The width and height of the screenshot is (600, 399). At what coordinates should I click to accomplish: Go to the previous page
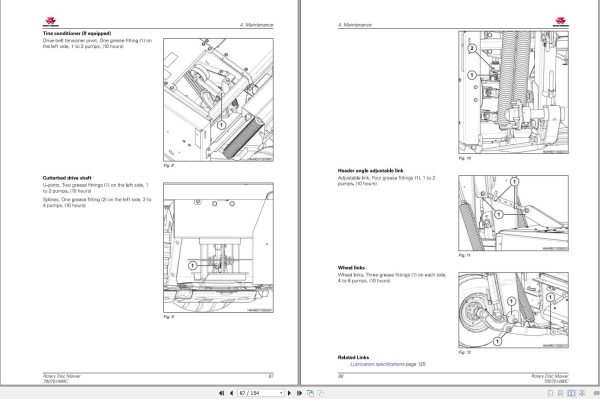[x=231, y=393]
